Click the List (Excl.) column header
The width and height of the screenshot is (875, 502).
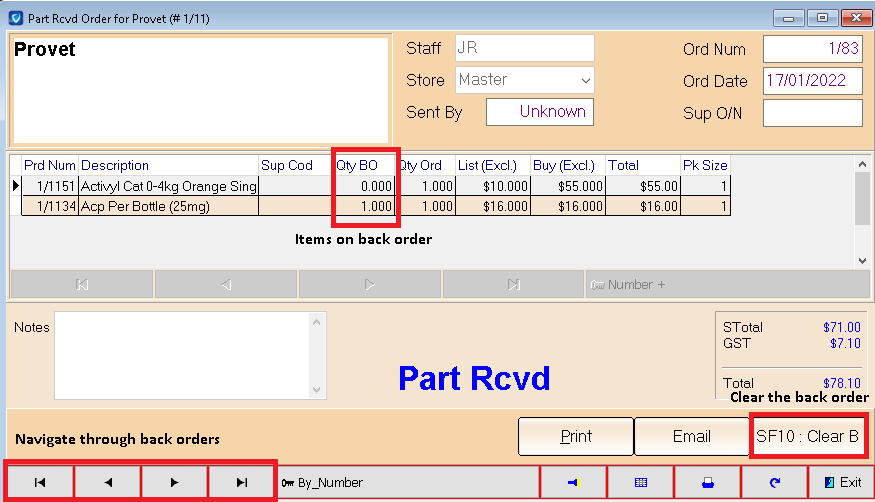[493, 166]
